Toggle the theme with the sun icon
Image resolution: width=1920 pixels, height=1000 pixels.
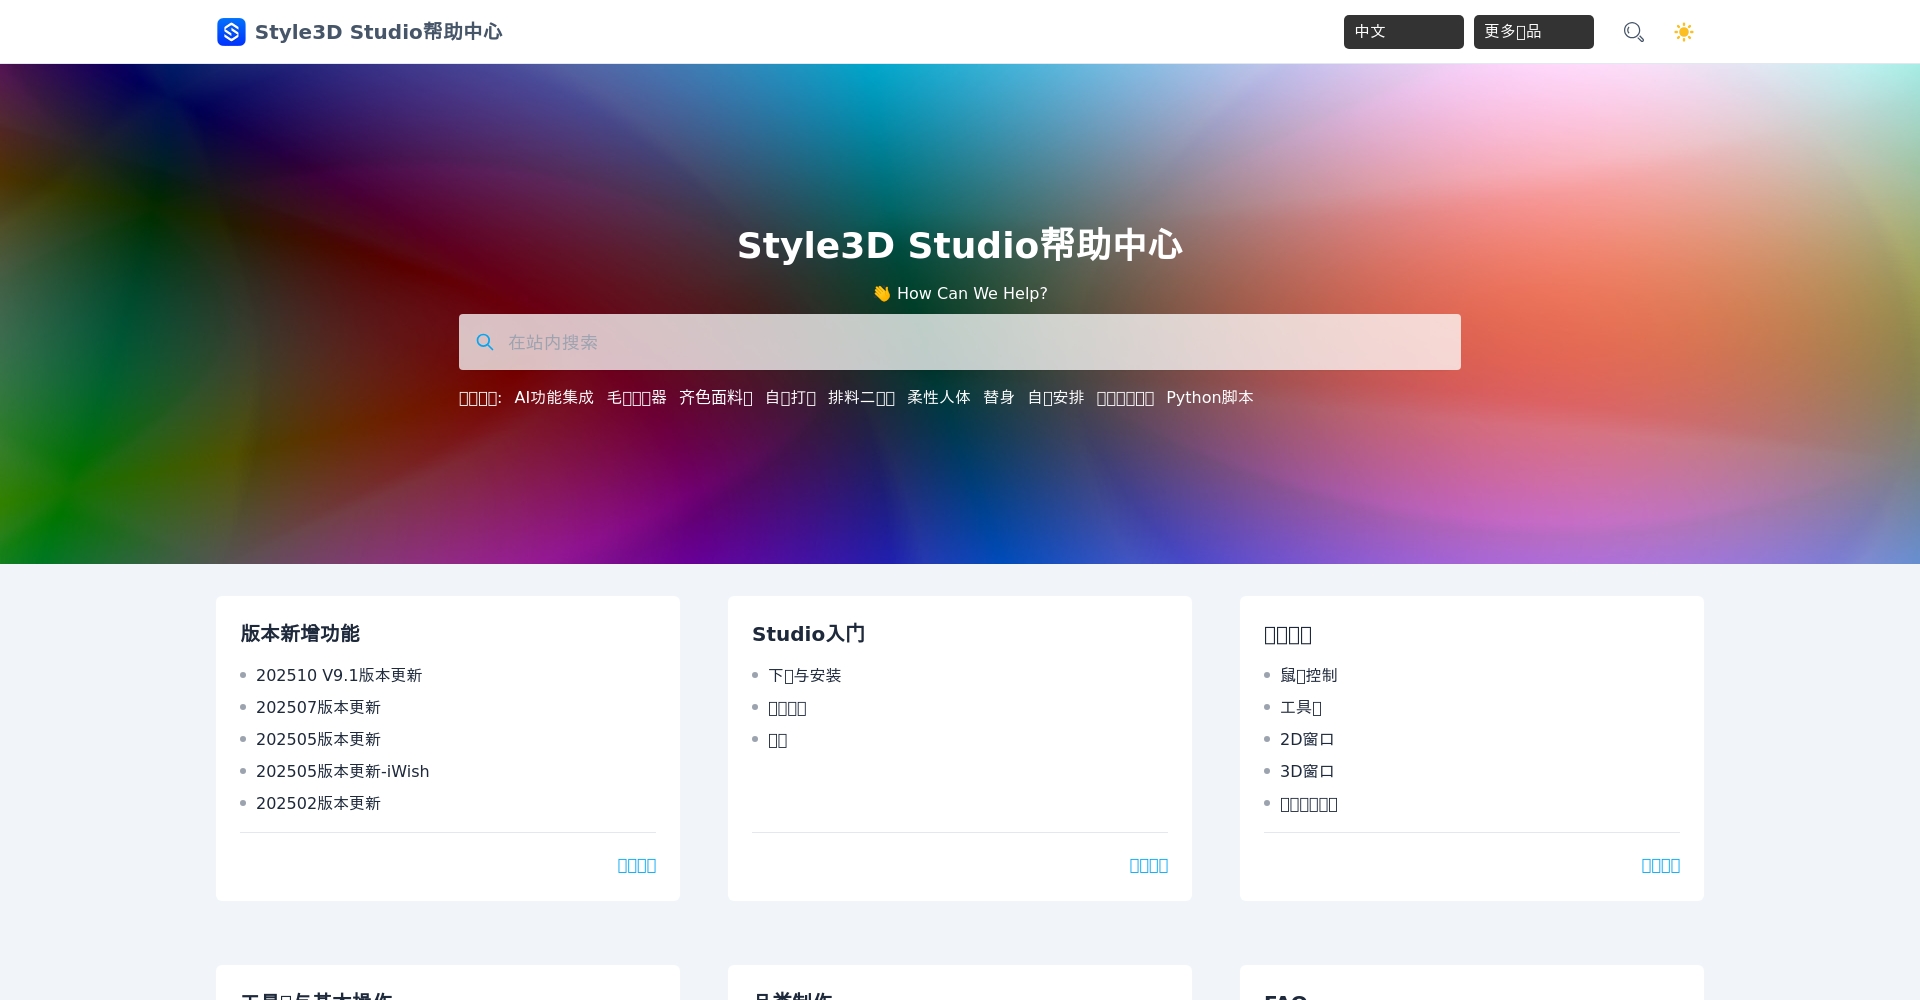1684,32
